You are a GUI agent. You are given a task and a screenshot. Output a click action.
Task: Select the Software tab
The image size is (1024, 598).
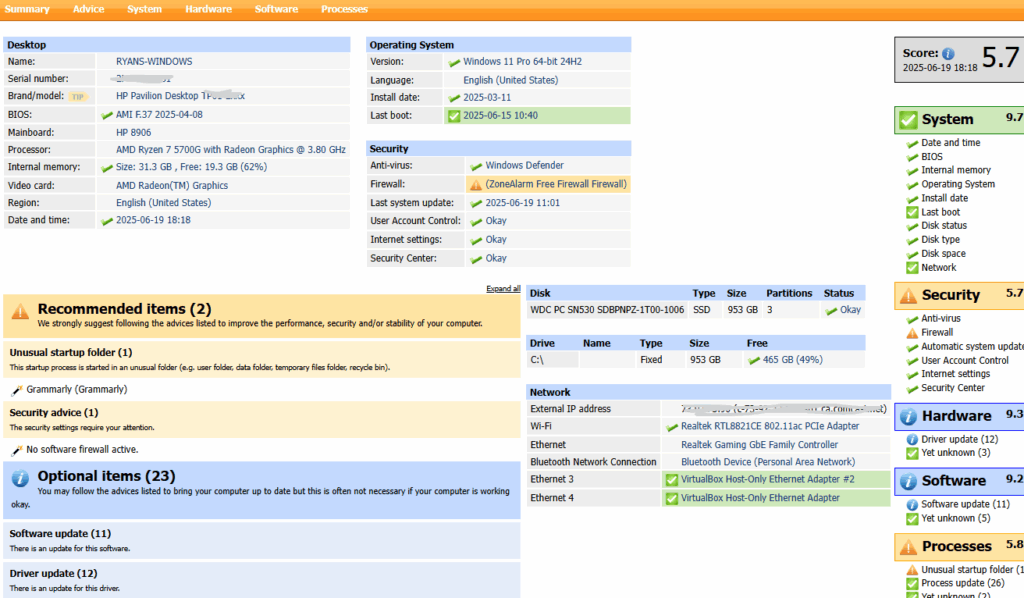276,9
